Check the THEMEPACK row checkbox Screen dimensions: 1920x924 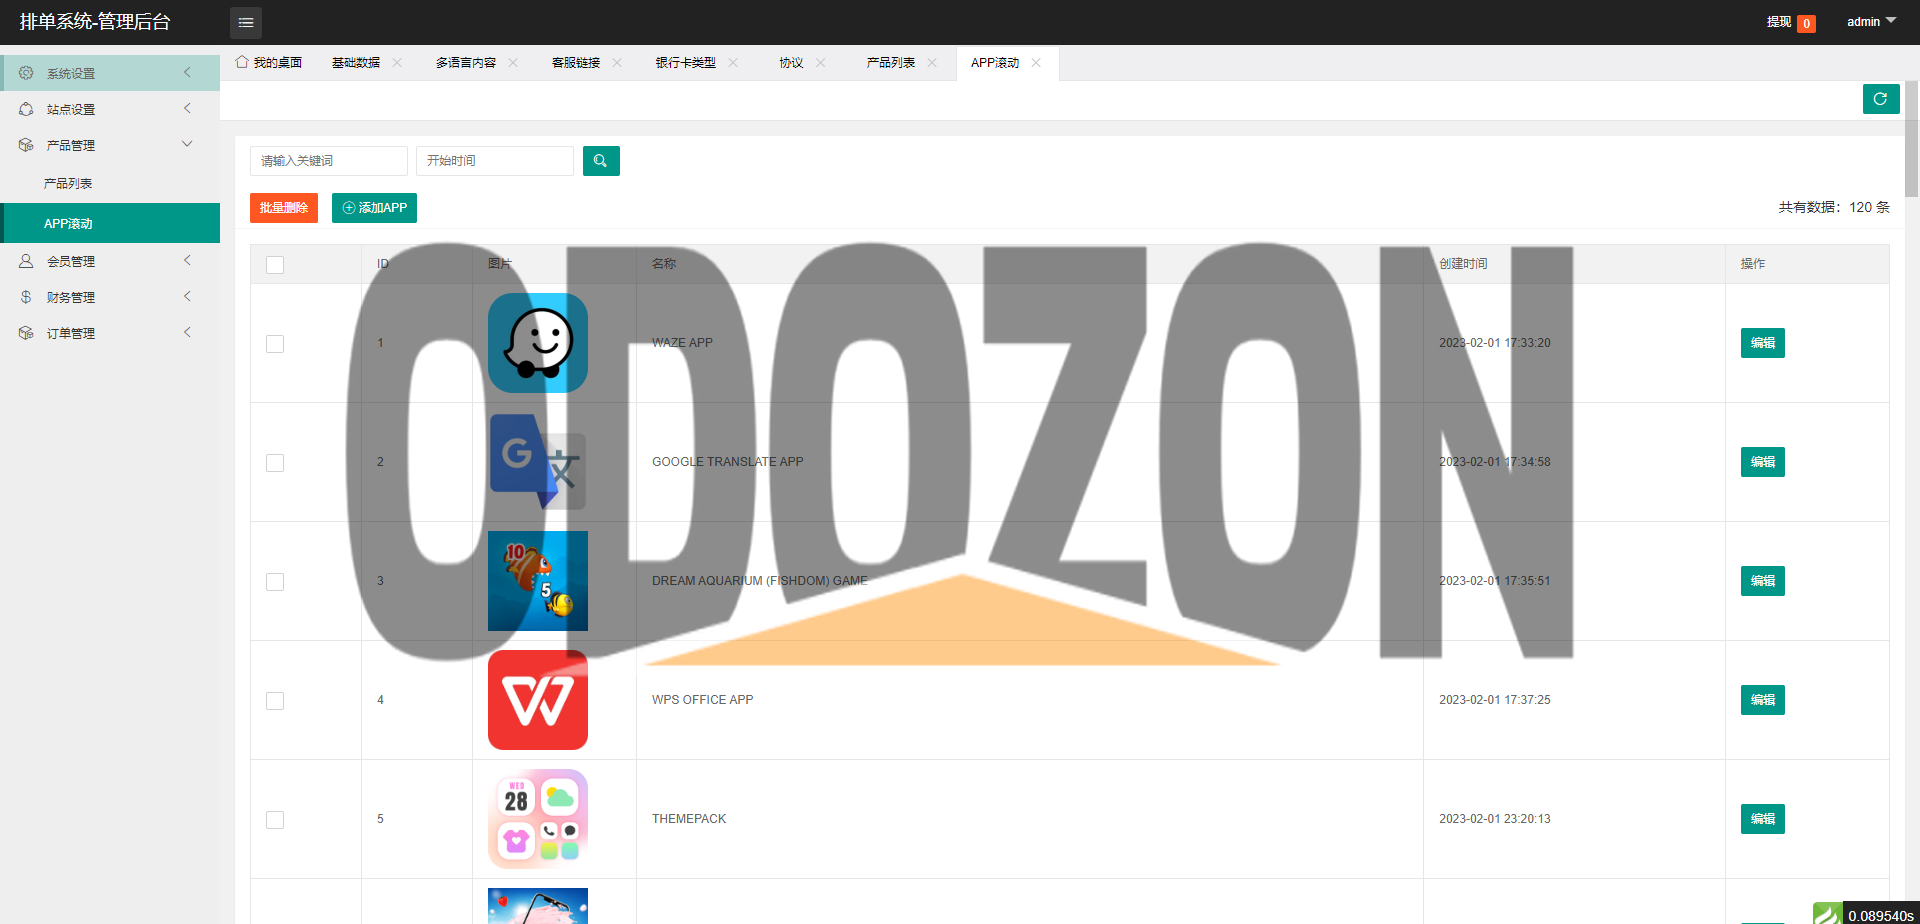click(275, 820)
